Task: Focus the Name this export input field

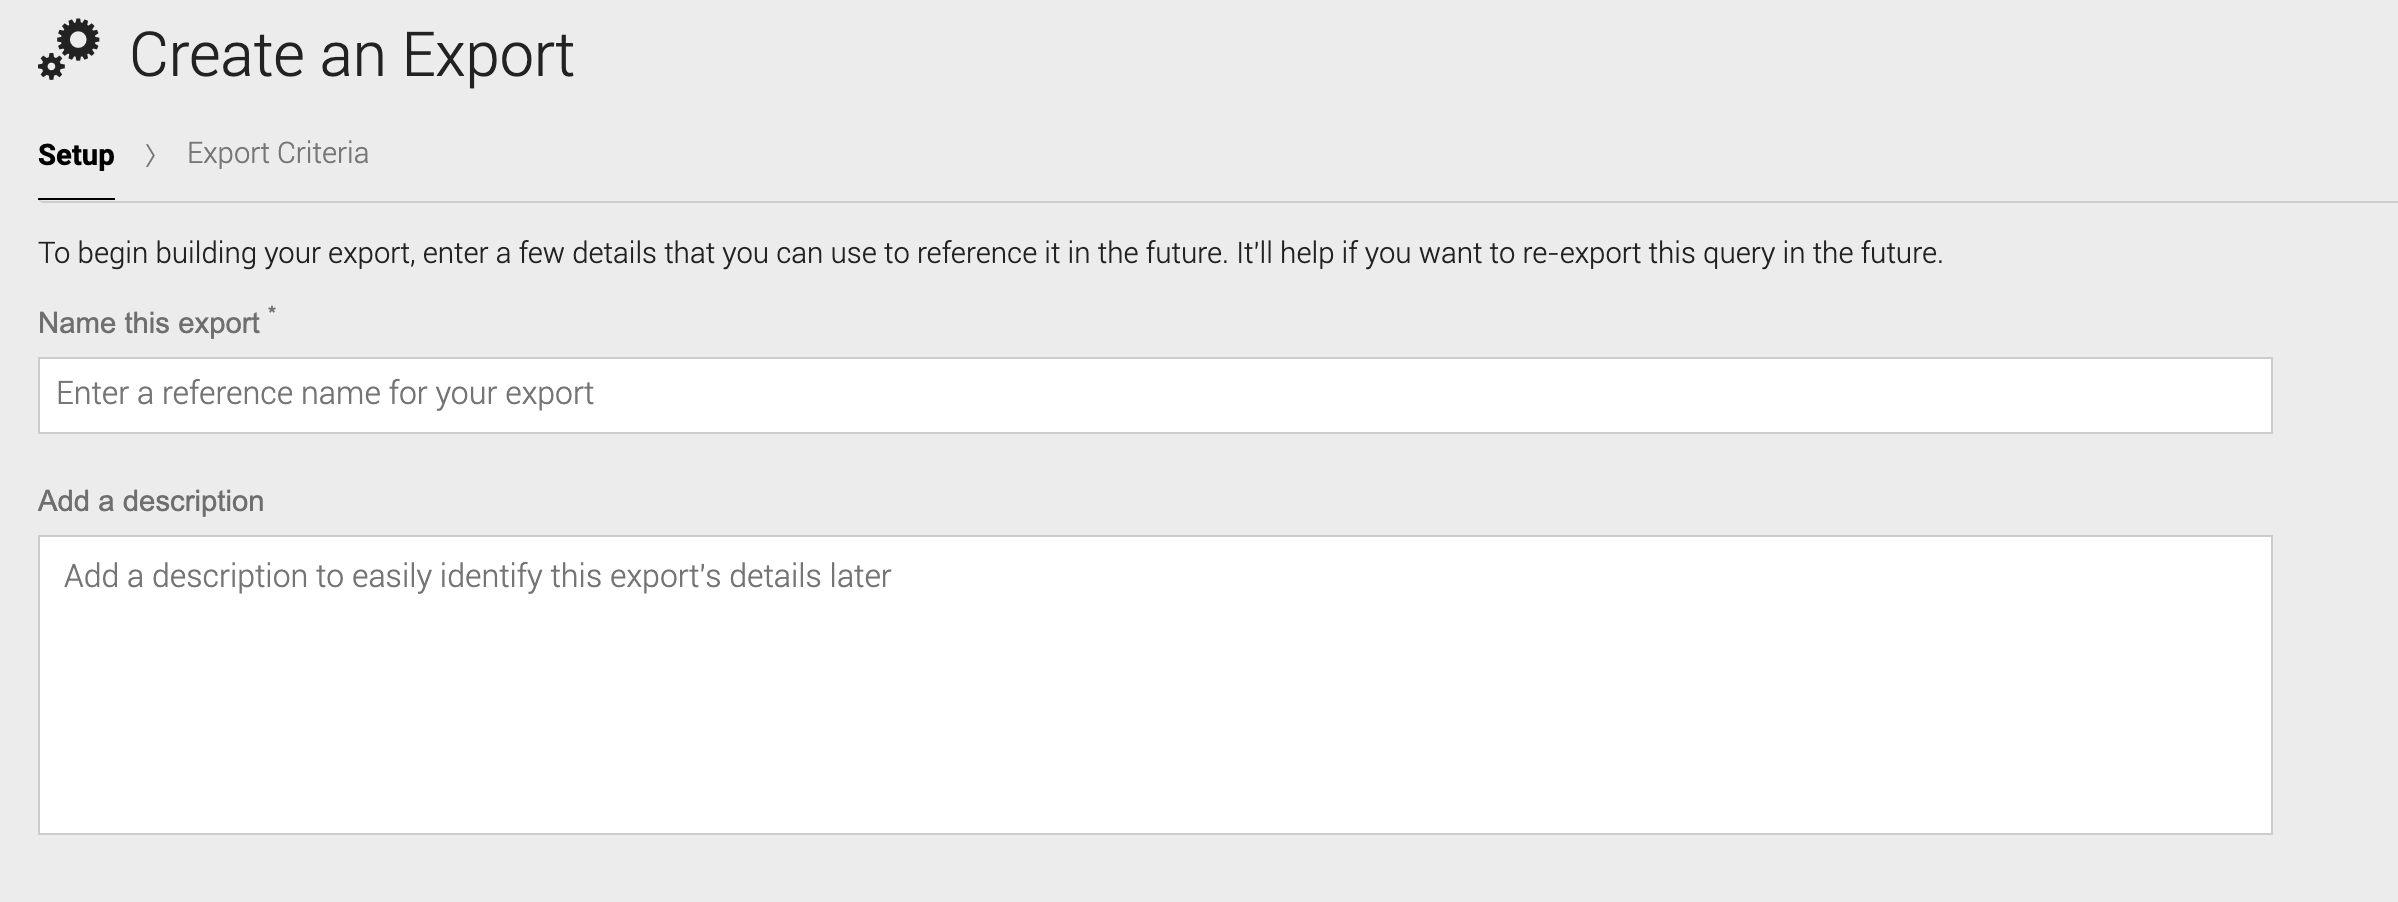Action: (1155, 395)
